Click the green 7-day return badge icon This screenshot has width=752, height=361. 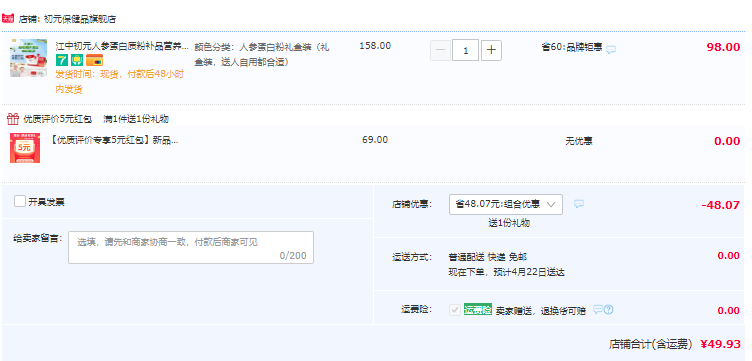click(62, 60)
